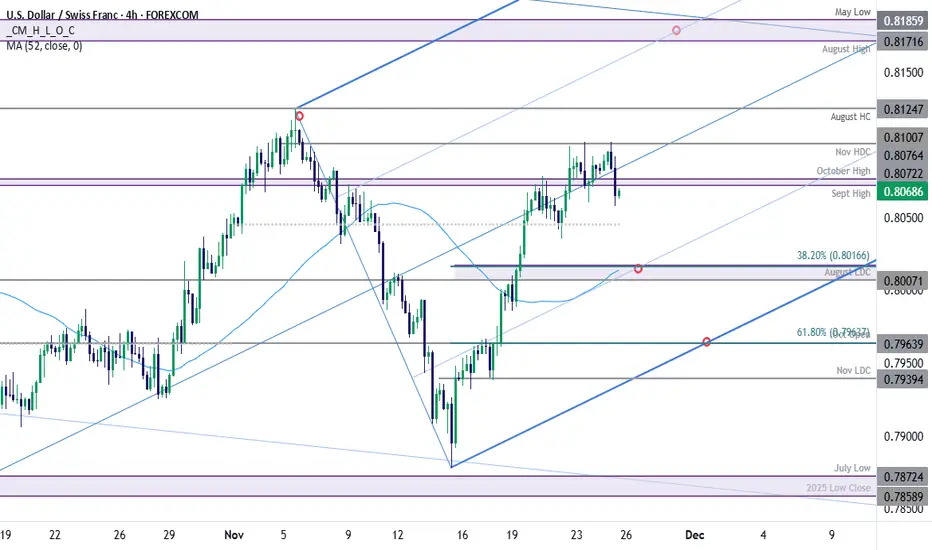The image size is (932, 550).
Task: Click the "August High" level label
Action: pos(846,49)
